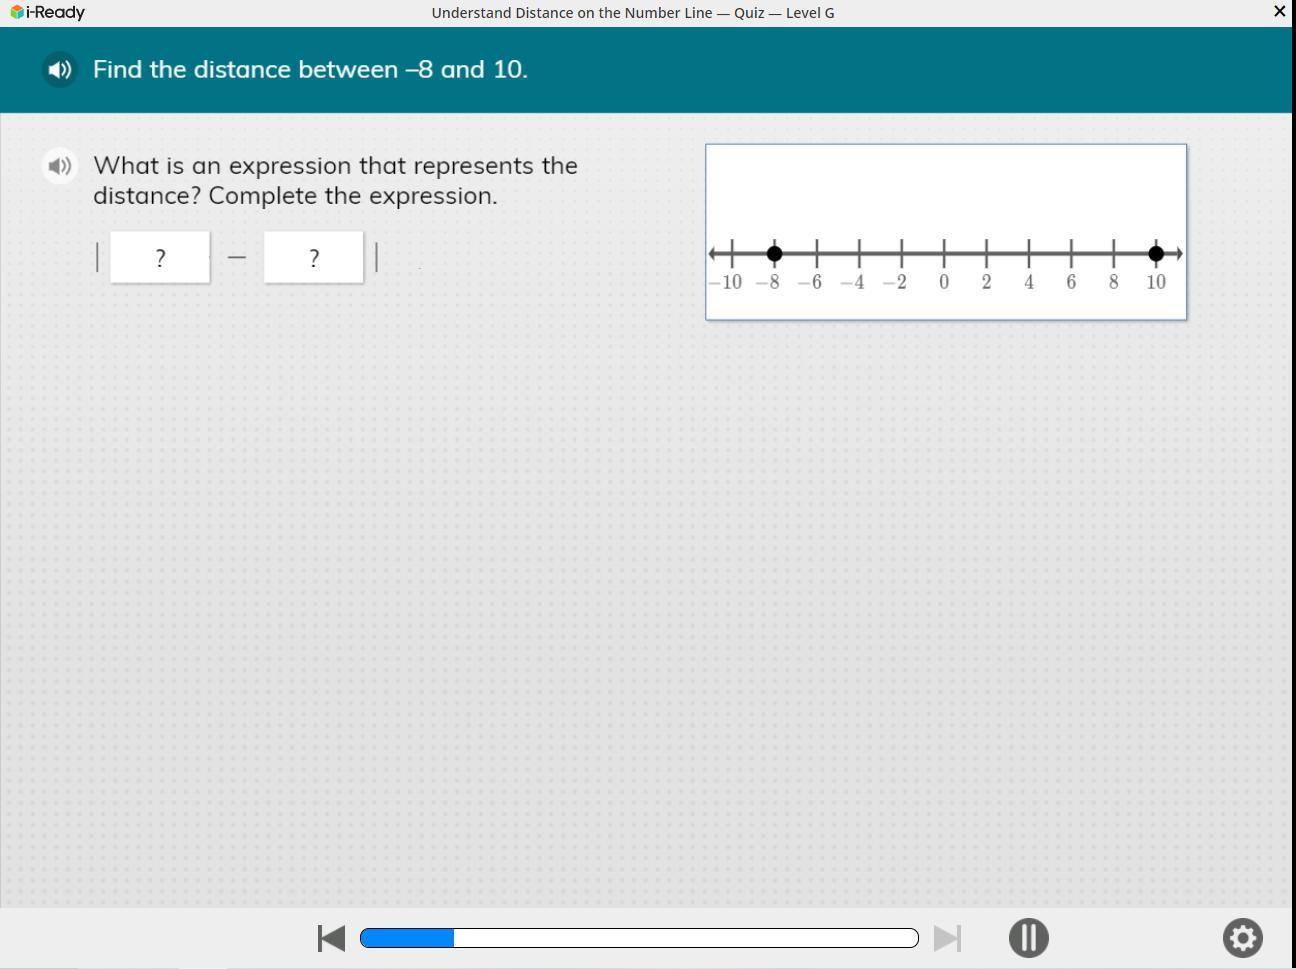
Task: Click the lesson progress bar
Action: (x=639, y=938)
